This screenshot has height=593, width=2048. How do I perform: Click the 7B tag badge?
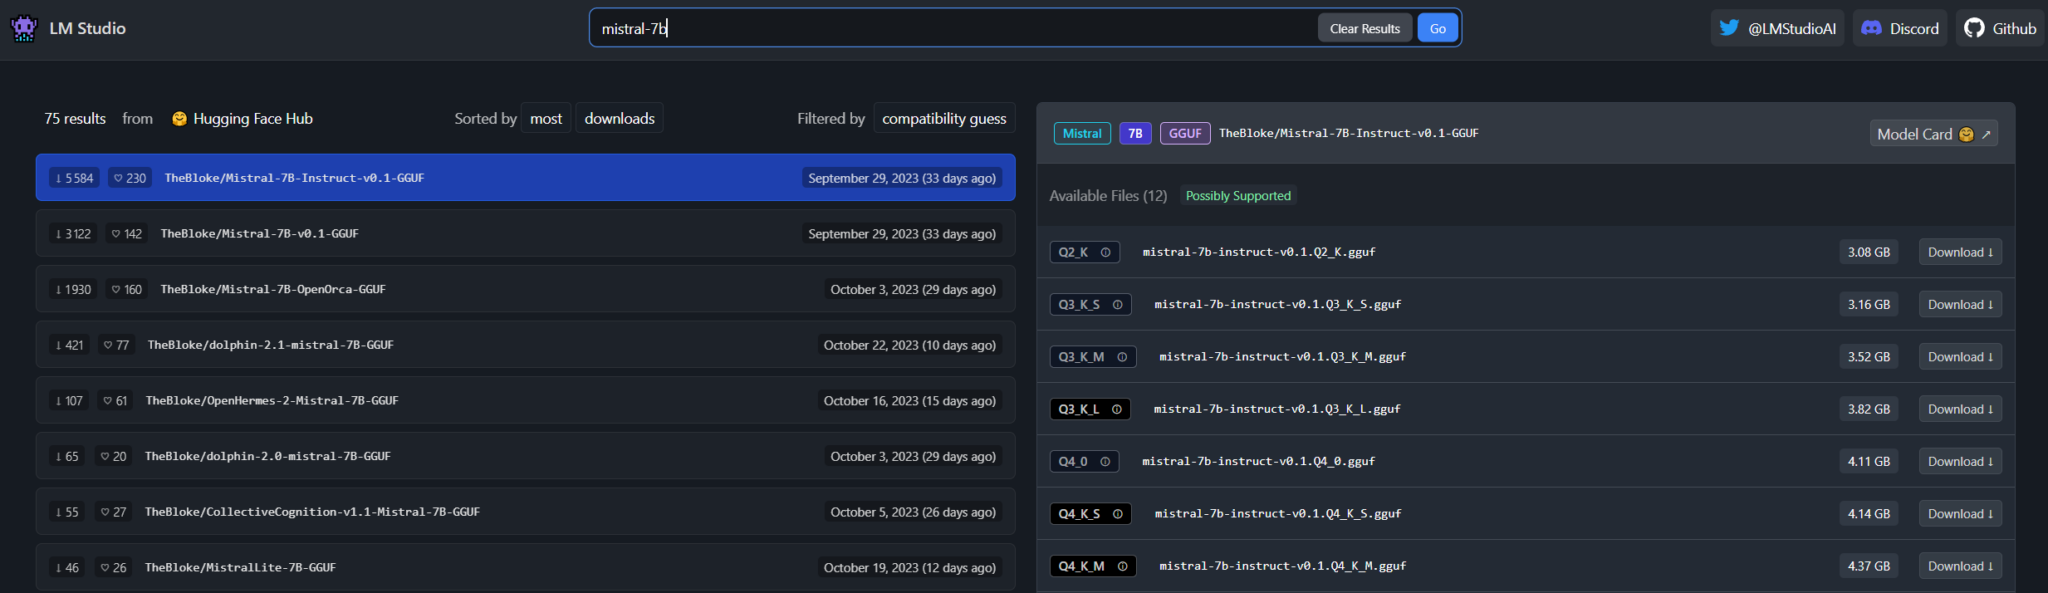[x=1135, y=134]
